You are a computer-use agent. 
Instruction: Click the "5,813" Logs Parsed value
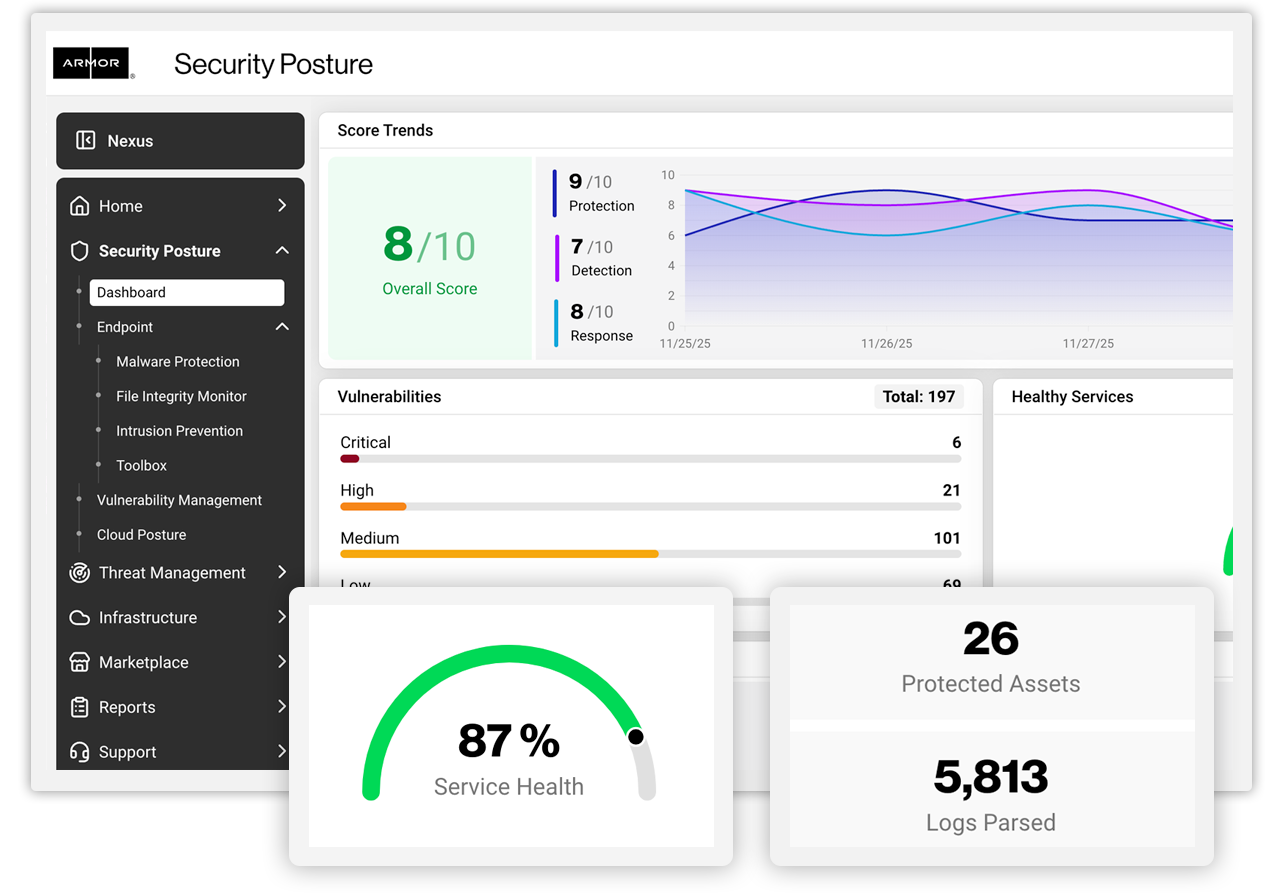[991, 777]
